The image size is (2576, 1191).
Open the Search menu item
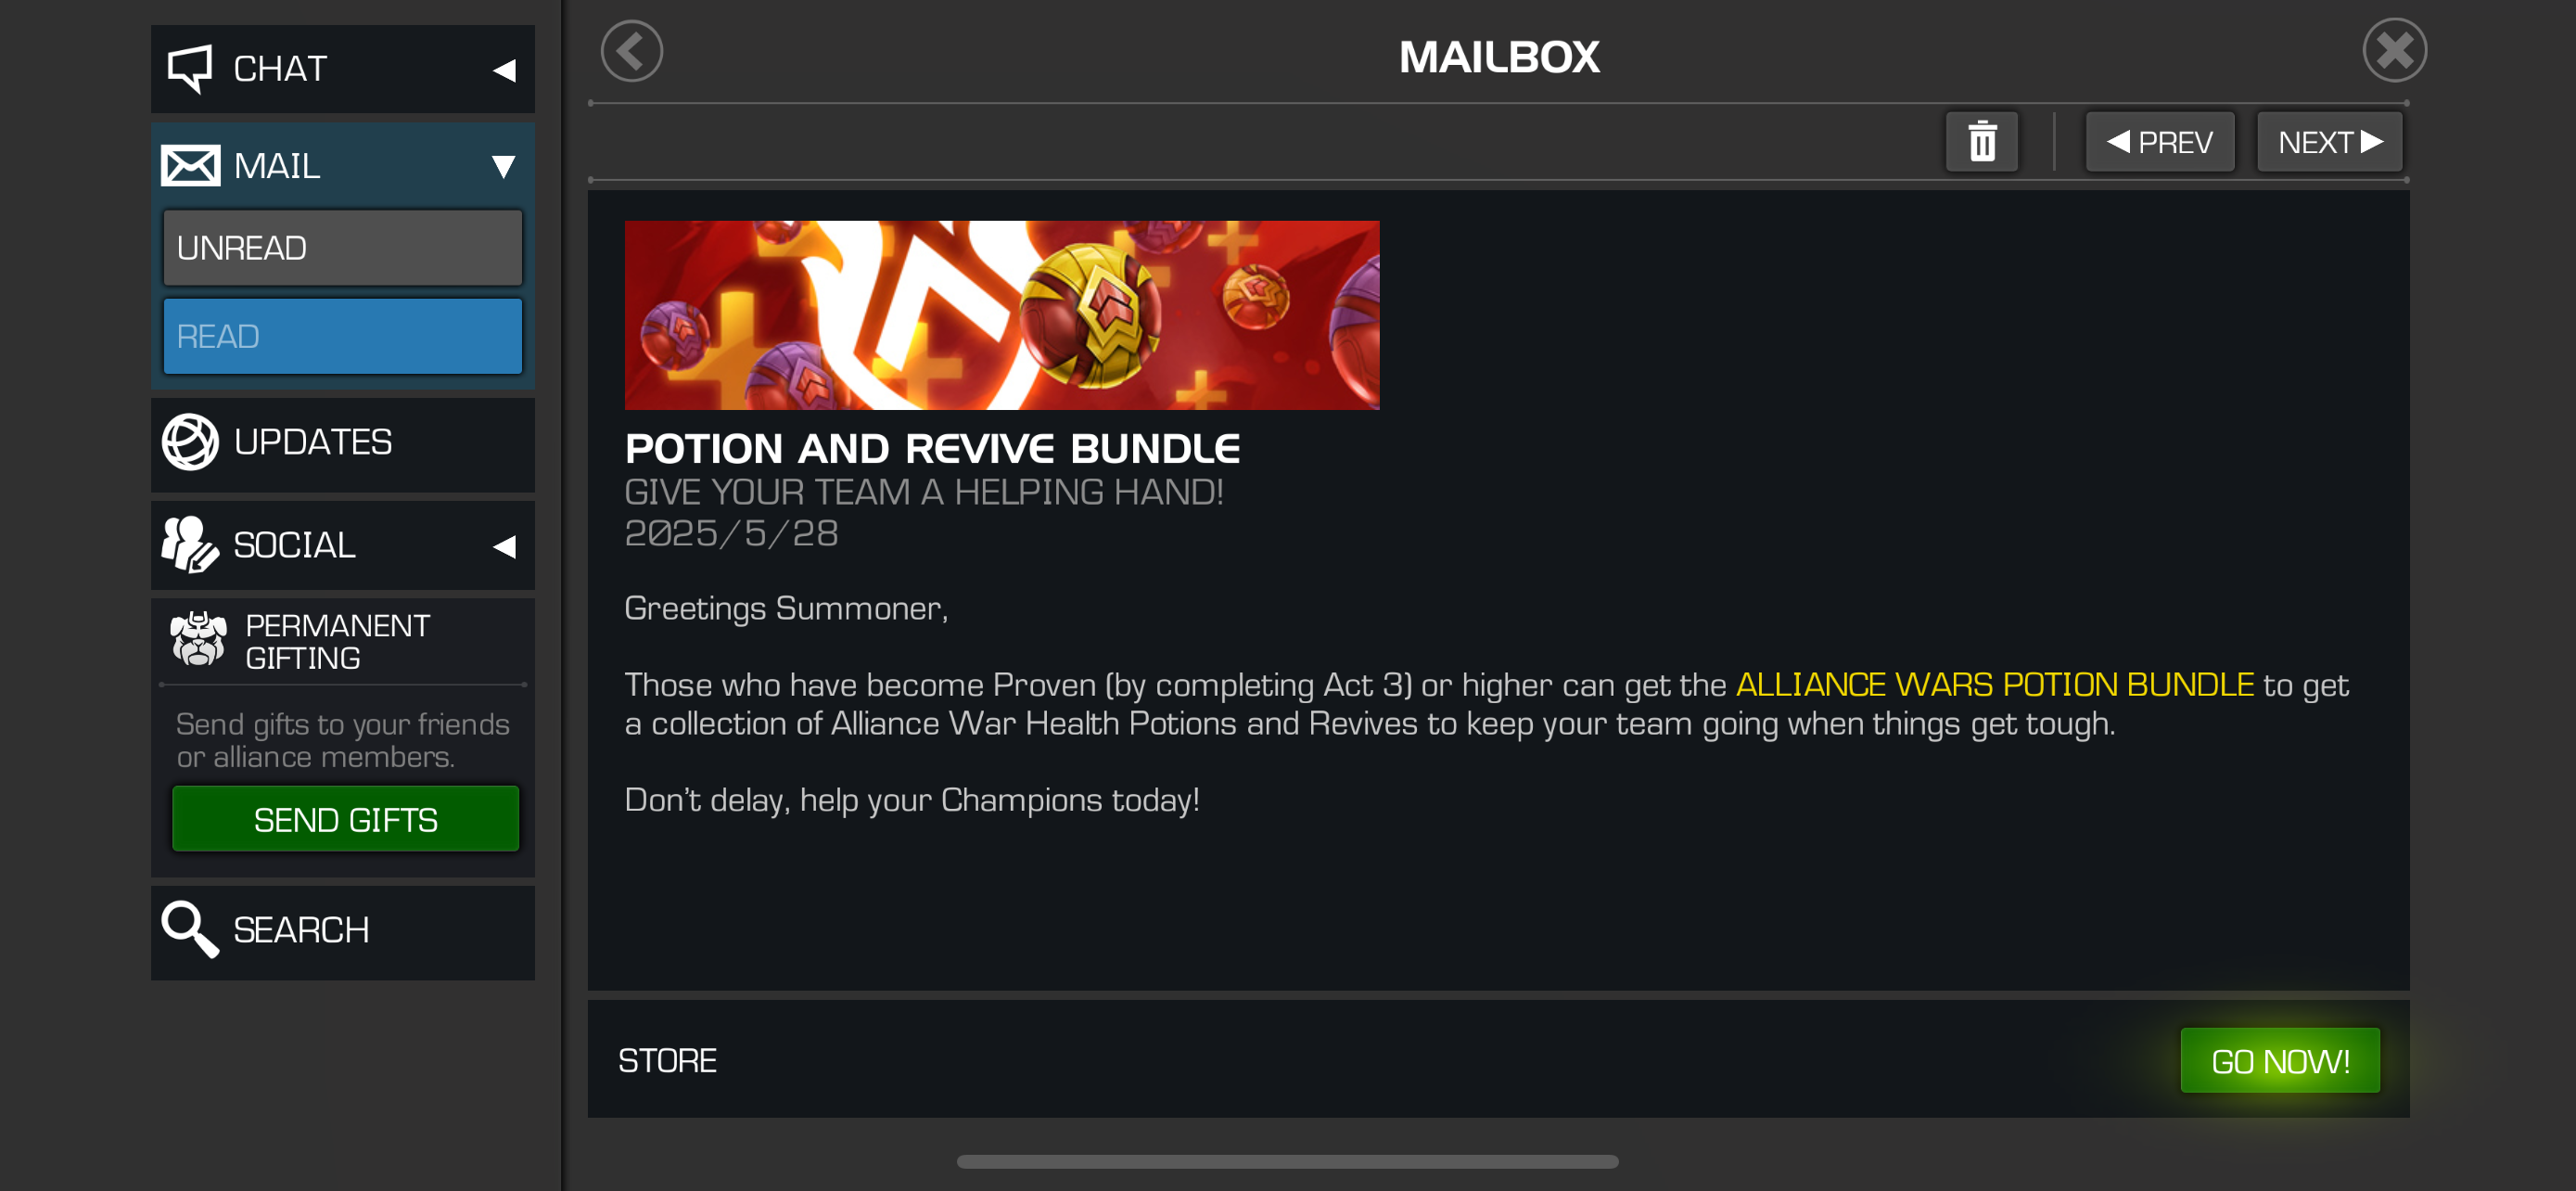point(343,932)
